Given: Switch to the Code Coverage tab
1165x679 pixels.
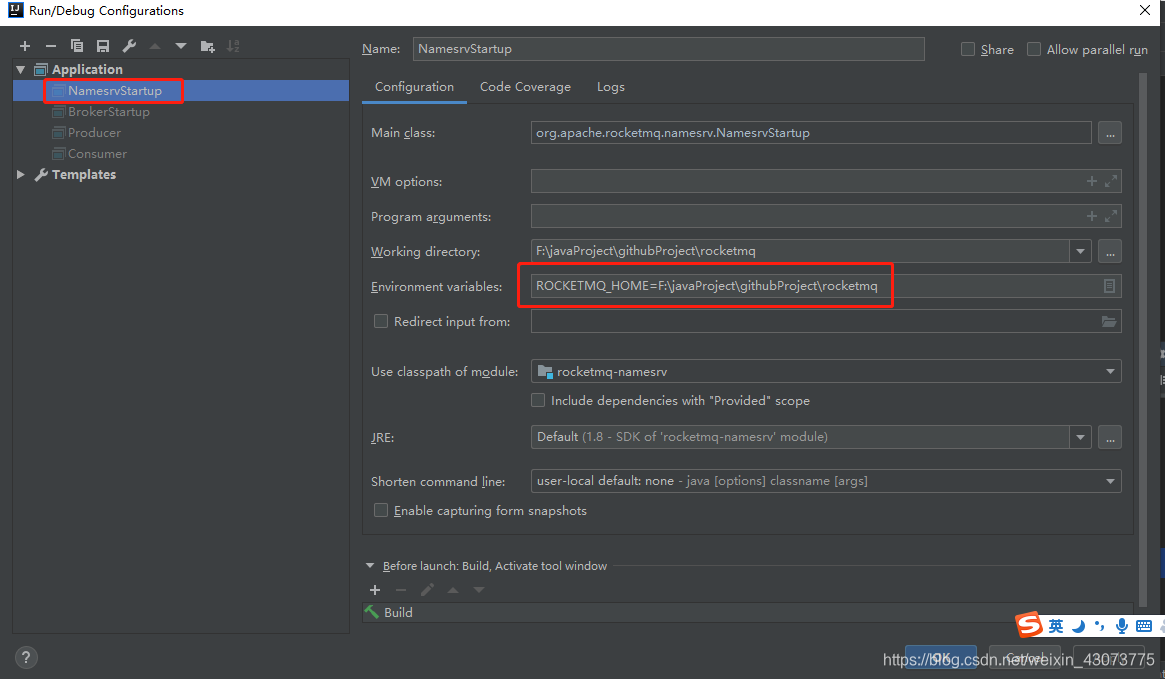Looking at the screenshot, I should pos(525,87).
